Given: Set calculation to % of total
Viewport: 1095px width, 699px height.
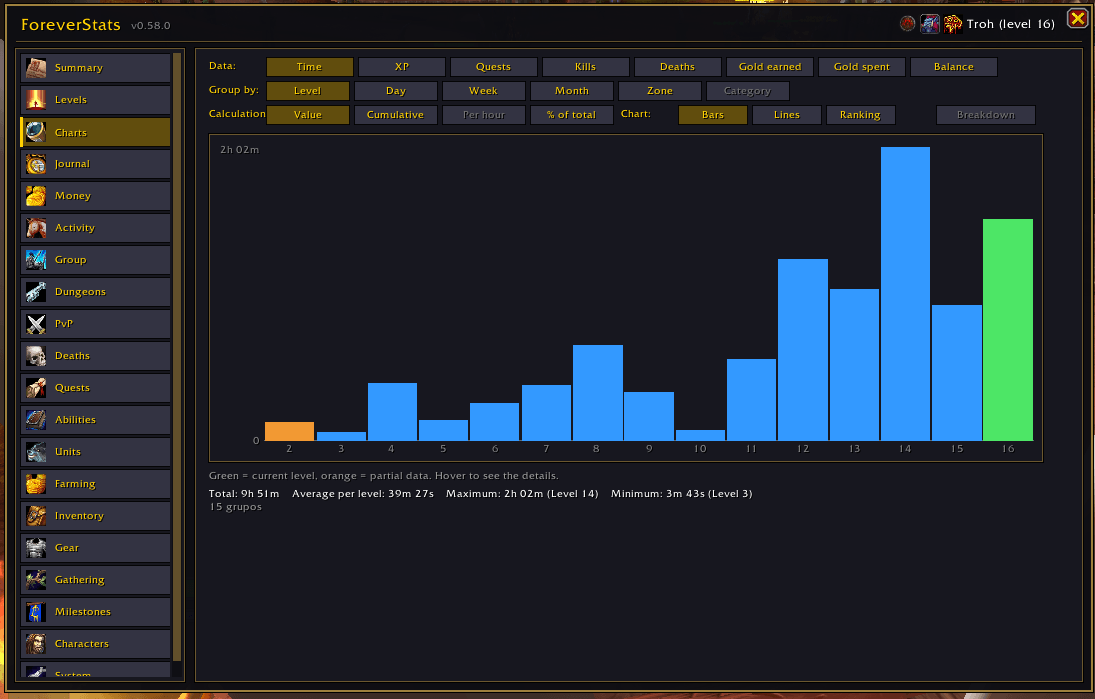Looking at the screenshot, I should (x=572, y=115).
